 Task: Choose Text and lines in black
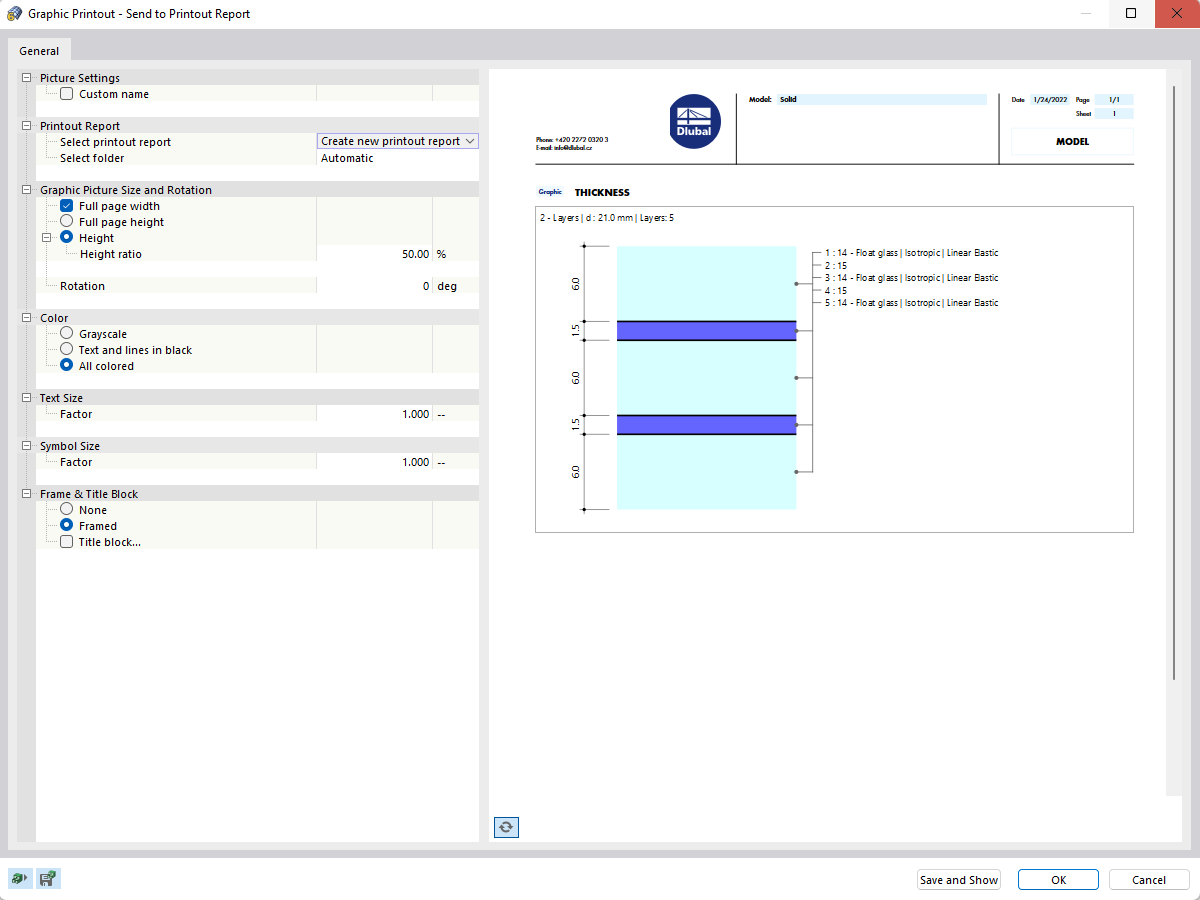(x=66, y=350)
